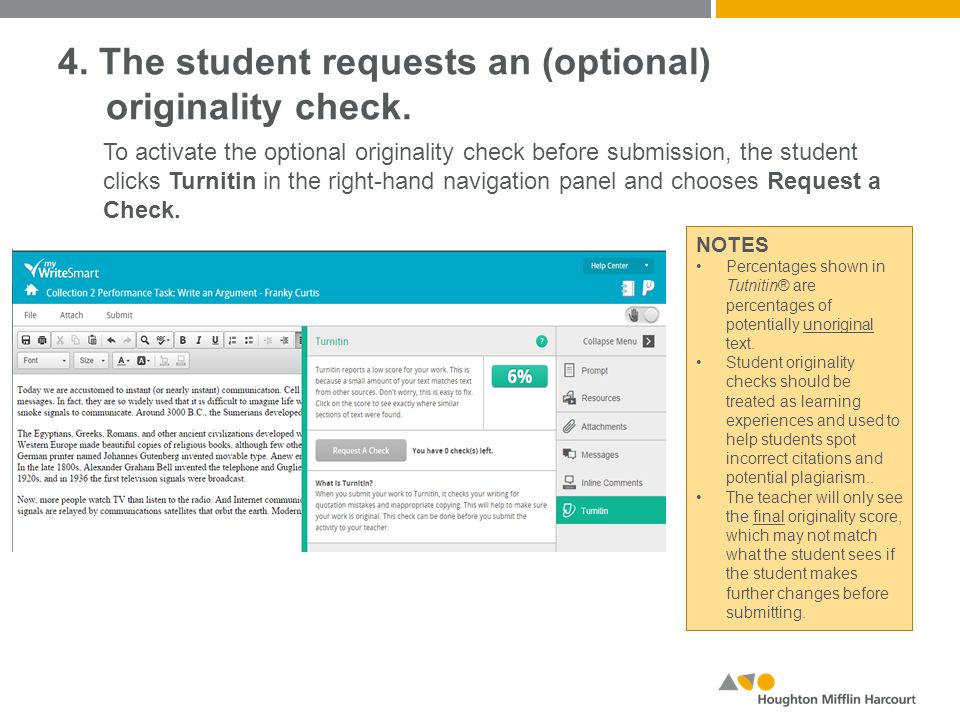
Task: Click the Turnitin help question mark
Action: [x=541, y=341]
